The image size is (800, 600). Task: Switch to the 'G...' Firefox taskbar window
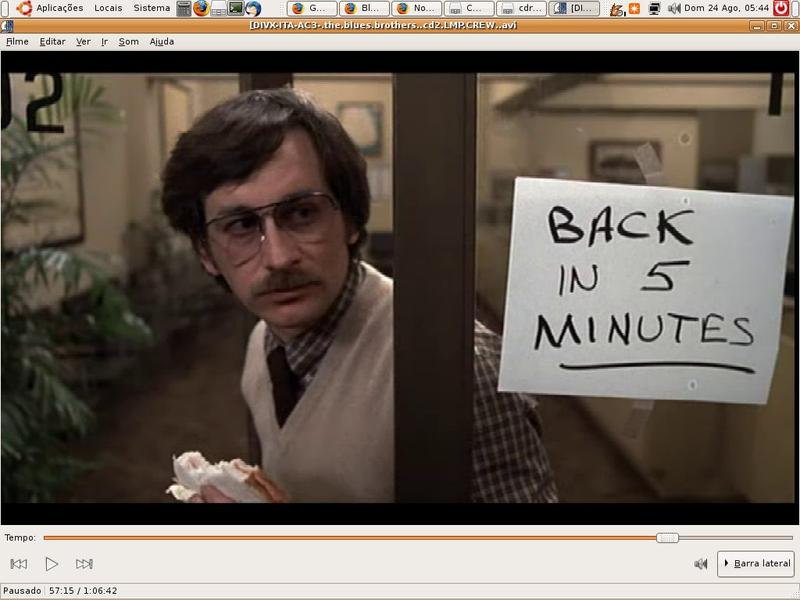tap(312, 8)
